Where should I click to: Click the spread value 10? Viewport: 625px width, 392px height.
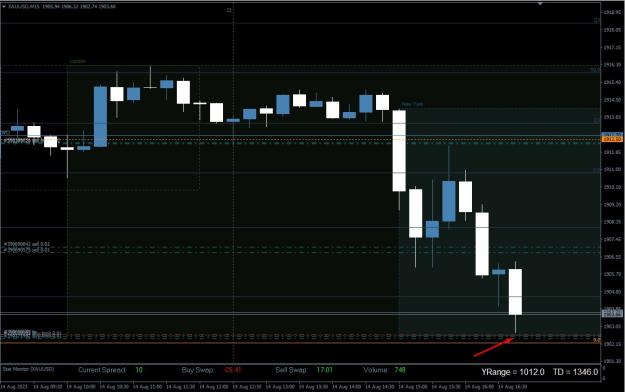coord(139,370)
